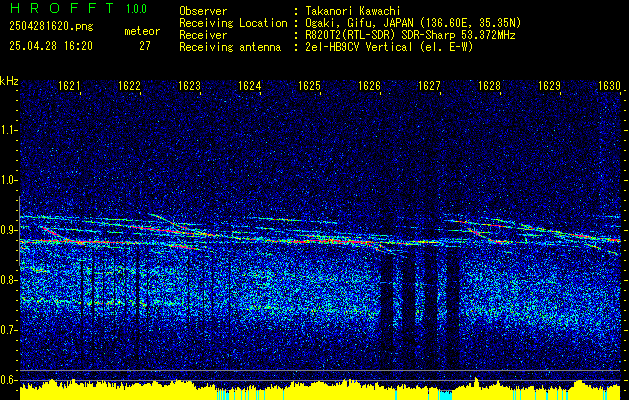This screenshot has height=400, width=629.
Task: Click the Receiving antenna label
Action: click(x=230, y=47)
